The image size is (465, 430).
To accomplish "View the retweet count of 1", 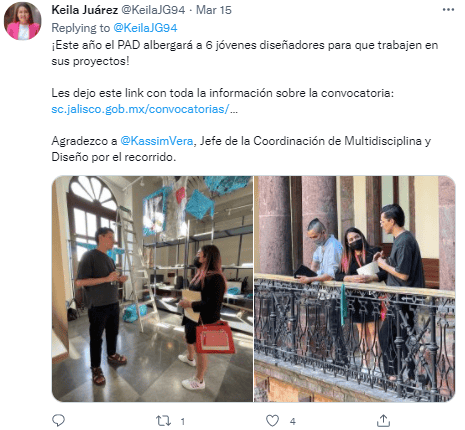I will click(182, 422).
